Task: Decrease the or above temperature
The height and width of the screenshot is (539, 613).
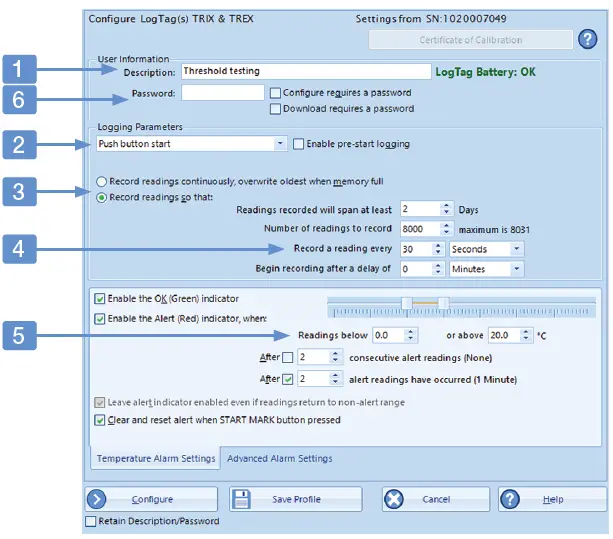Action: [526, 338]
